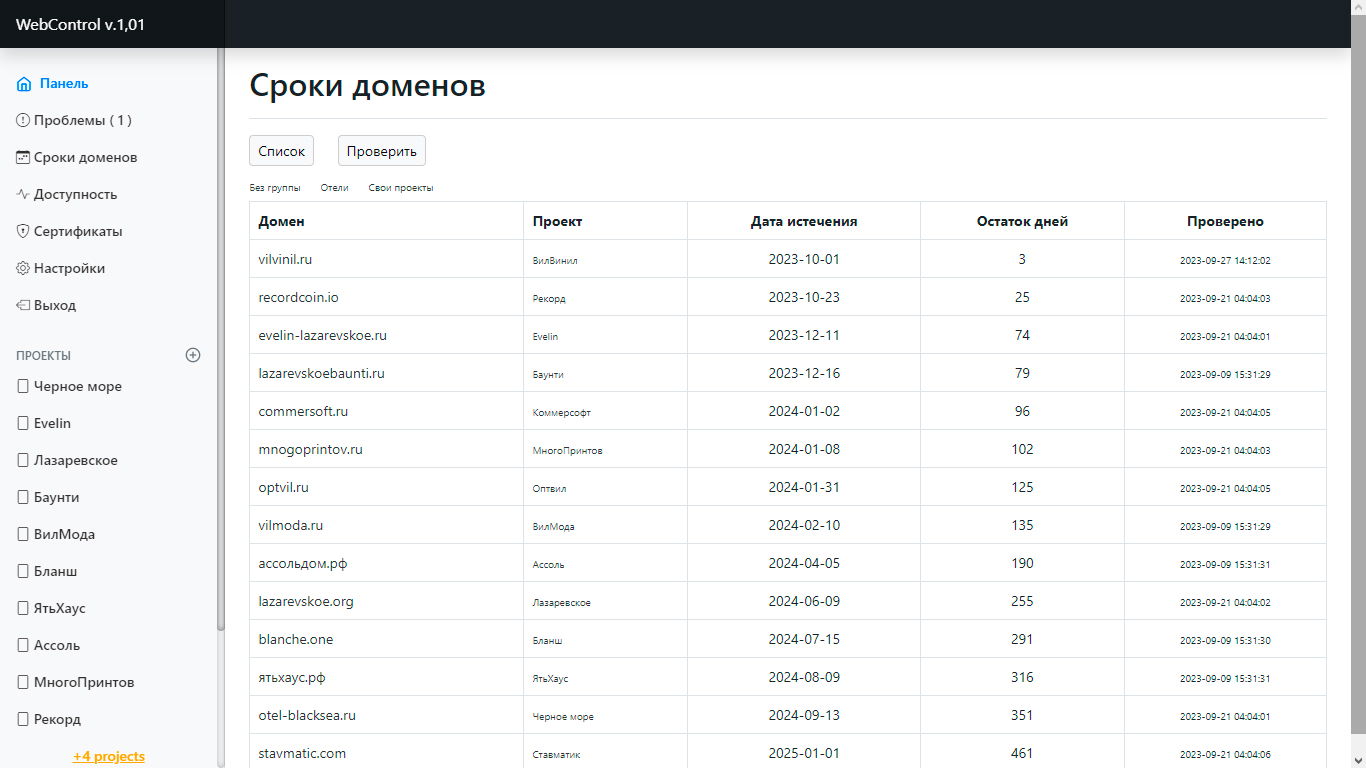Filter by Без группы group
Viewport: 1366px width, 768px height.
[x=275, y=188]
